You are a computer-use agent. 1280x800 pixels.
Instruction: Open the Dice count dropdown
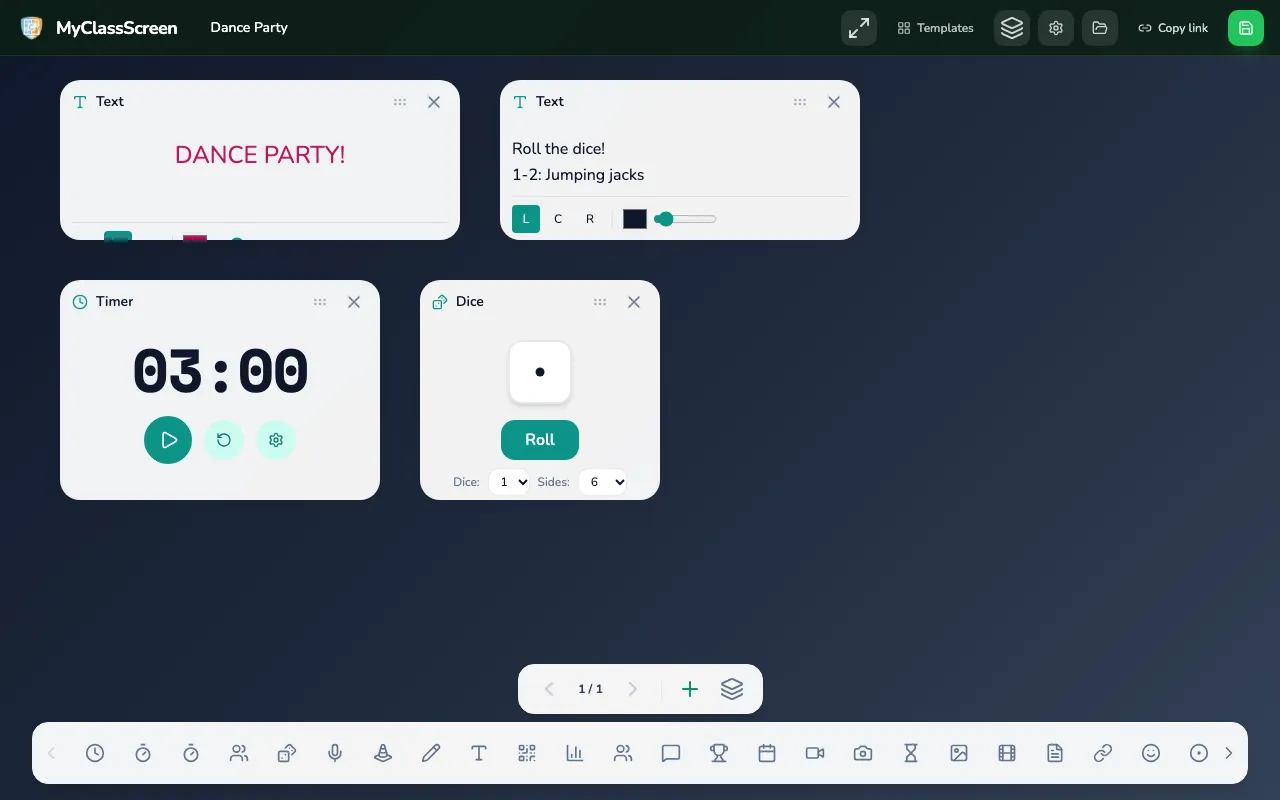[x=509, y=482]
